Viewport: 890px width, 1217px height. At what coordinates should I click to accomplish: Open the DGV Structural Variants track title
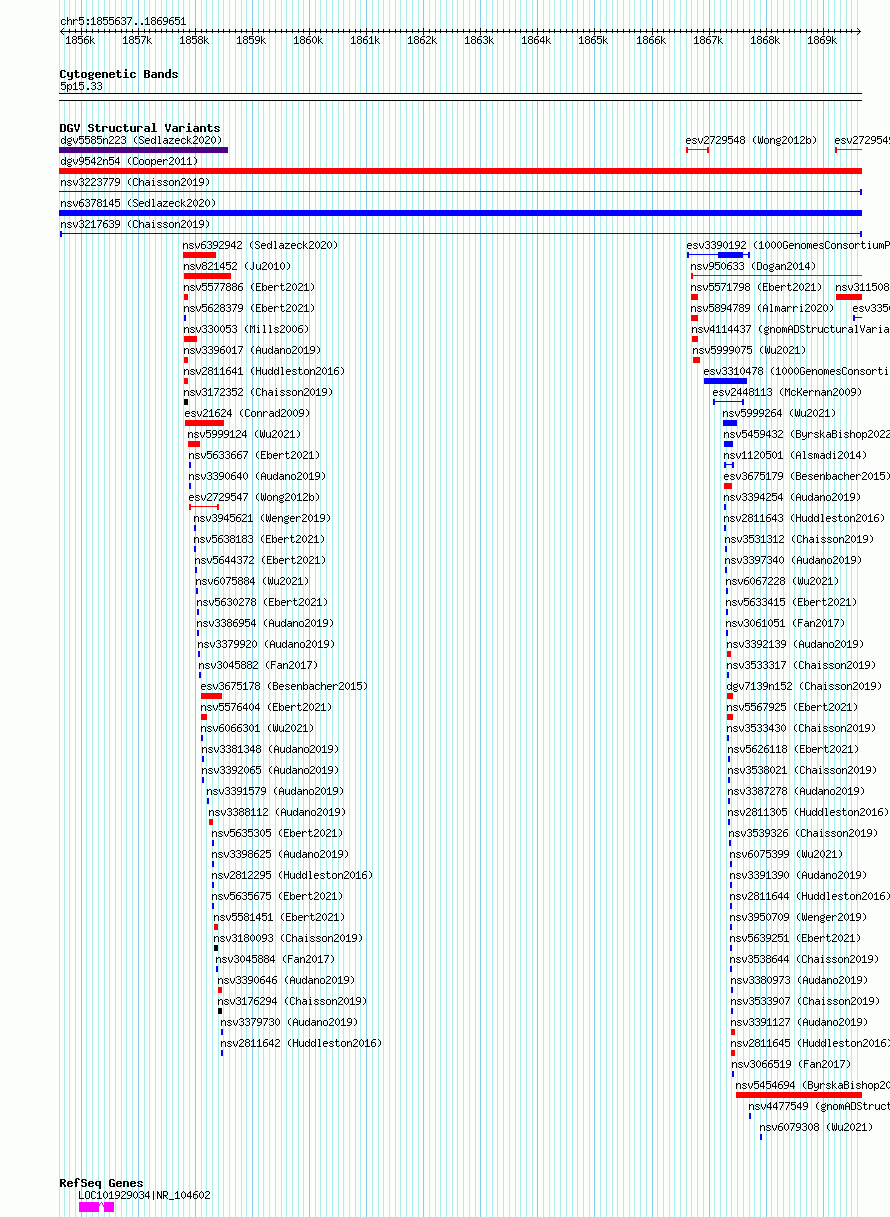140,128
